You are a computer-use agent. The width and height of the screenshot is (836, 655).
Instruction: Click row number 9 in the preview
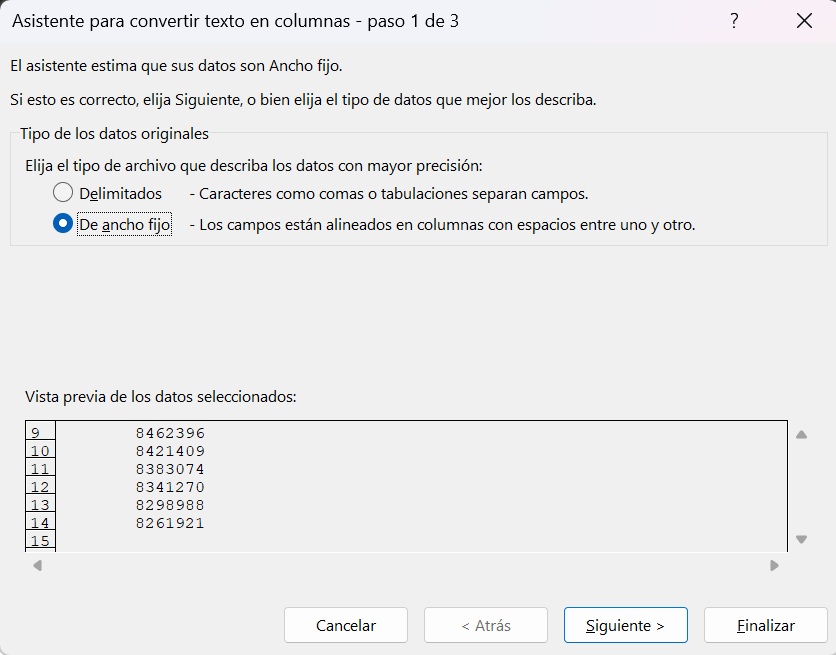point(36,433)
